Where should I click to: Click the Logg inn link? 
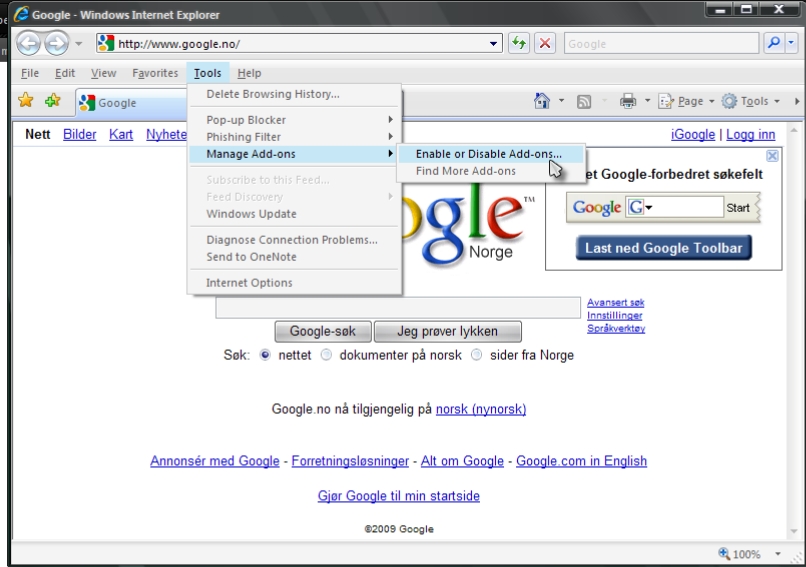point(750,135)
